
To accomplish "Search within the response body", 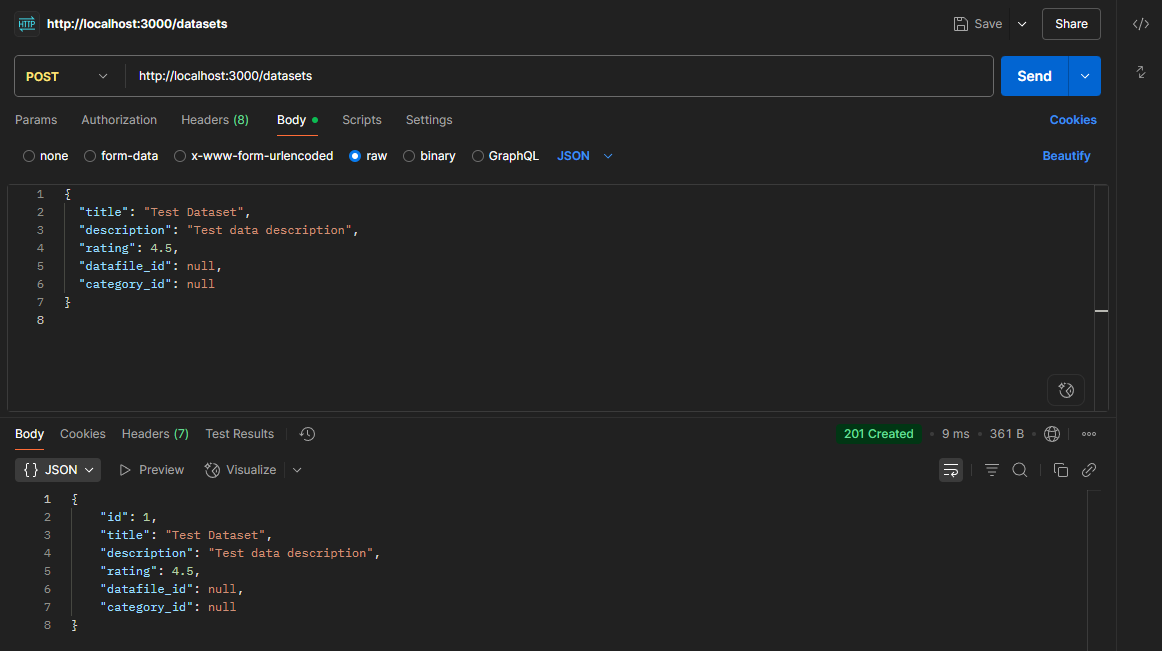I will (1020, 470).
